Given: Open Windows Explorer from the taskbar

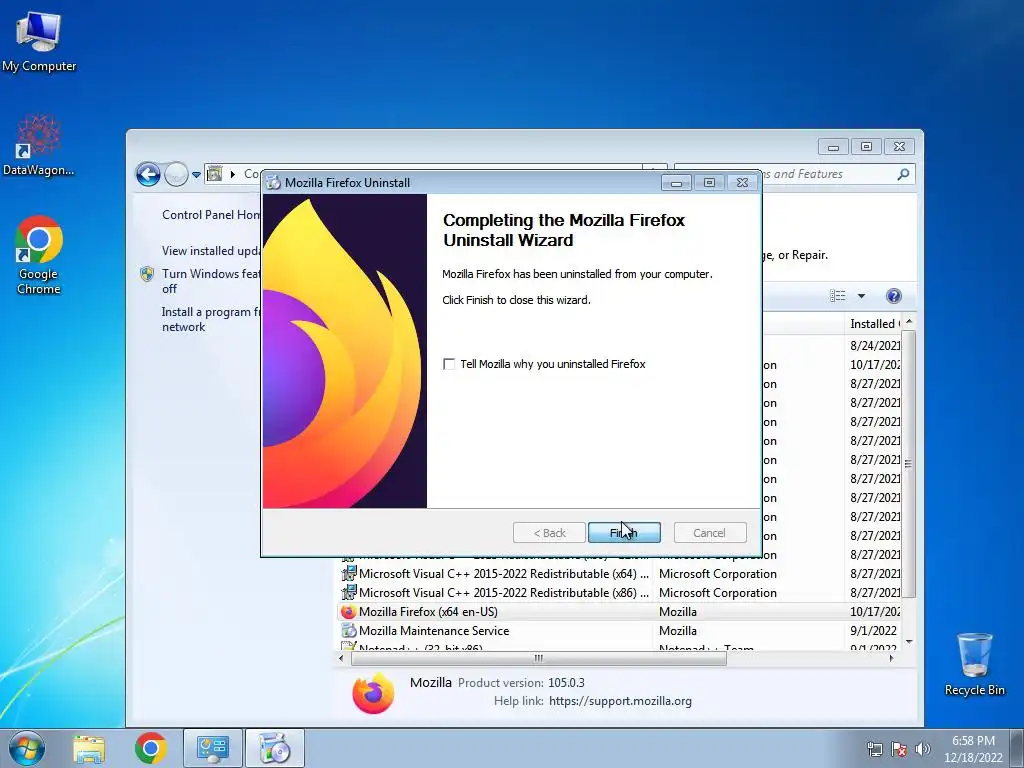Looking at the screenshot, I should (89, 748).
